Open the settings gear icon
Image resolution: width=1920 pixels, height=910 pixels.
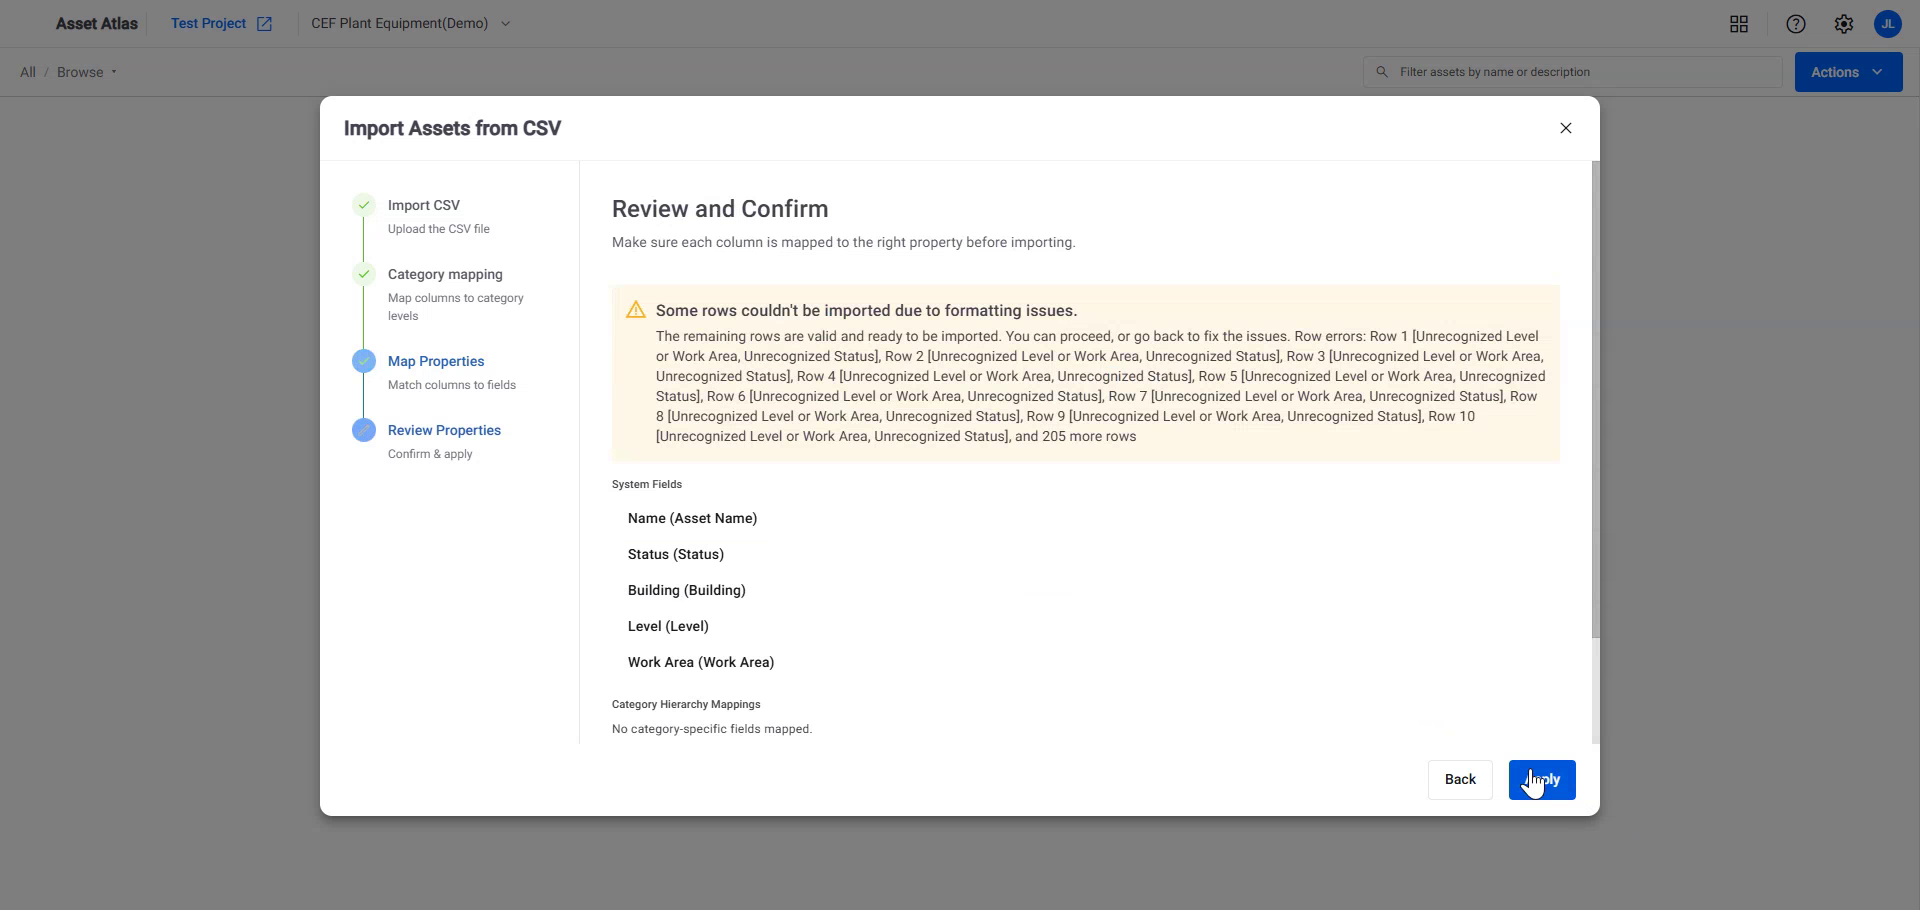point(1844,24)
